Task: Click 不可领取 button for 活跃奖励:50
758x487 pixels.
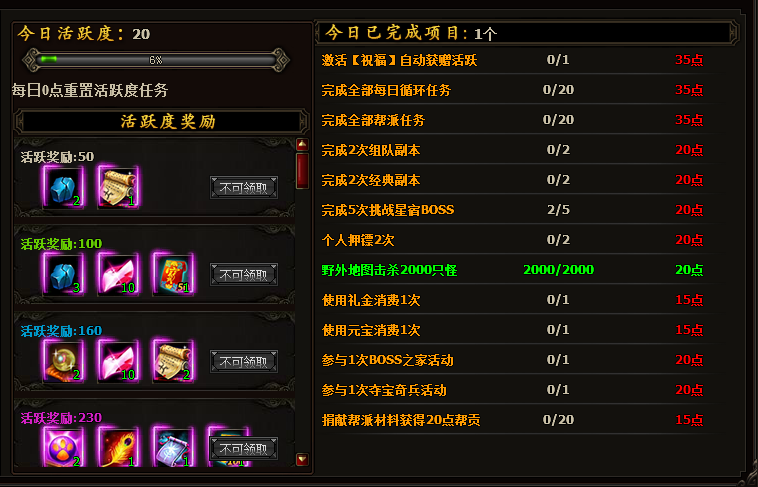Action: [244, 188]
